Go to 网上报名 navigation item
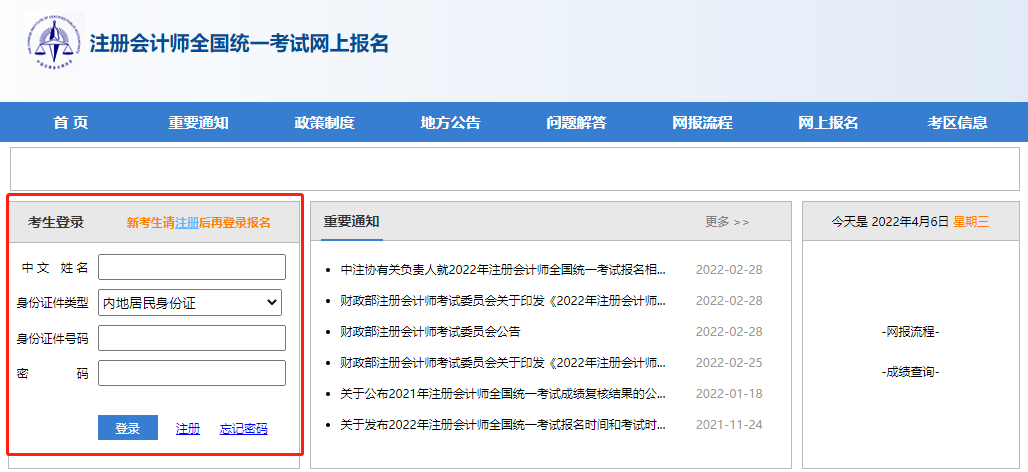 pos(828,123)
